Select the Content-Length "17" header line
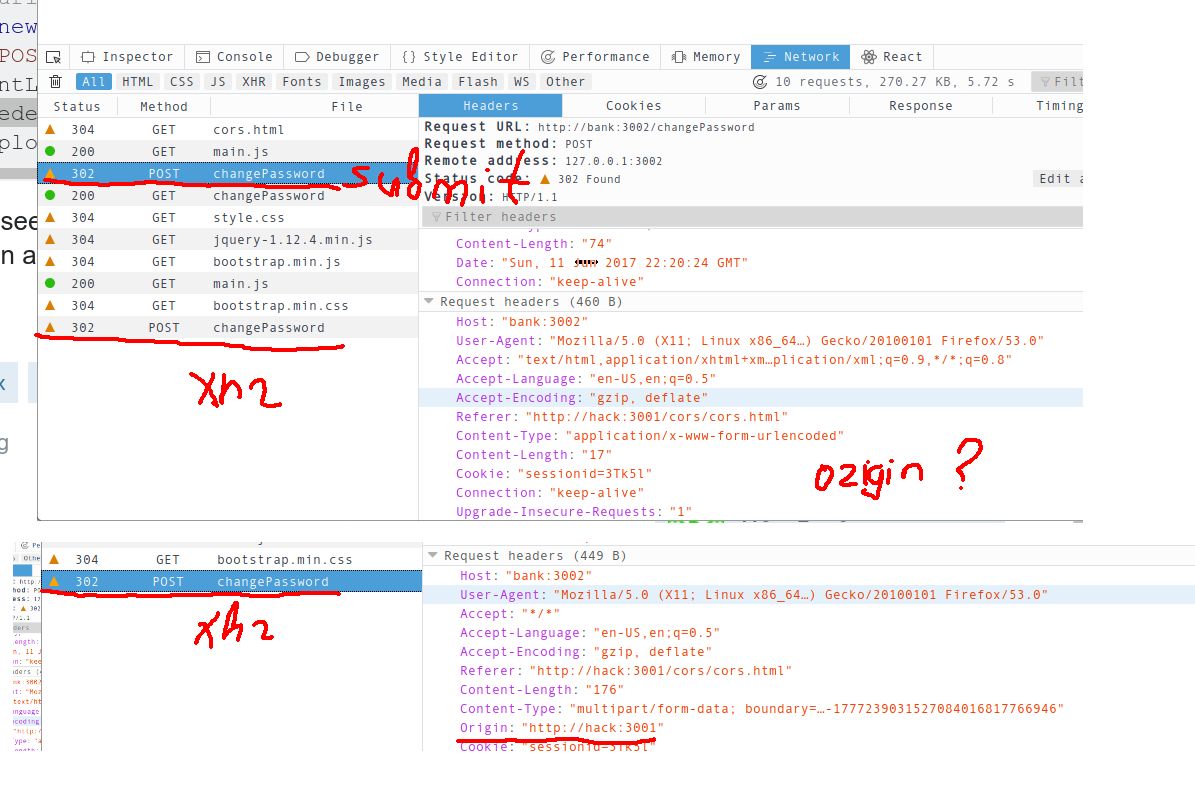Screen dimensions: 1195x786 point(533,455)
